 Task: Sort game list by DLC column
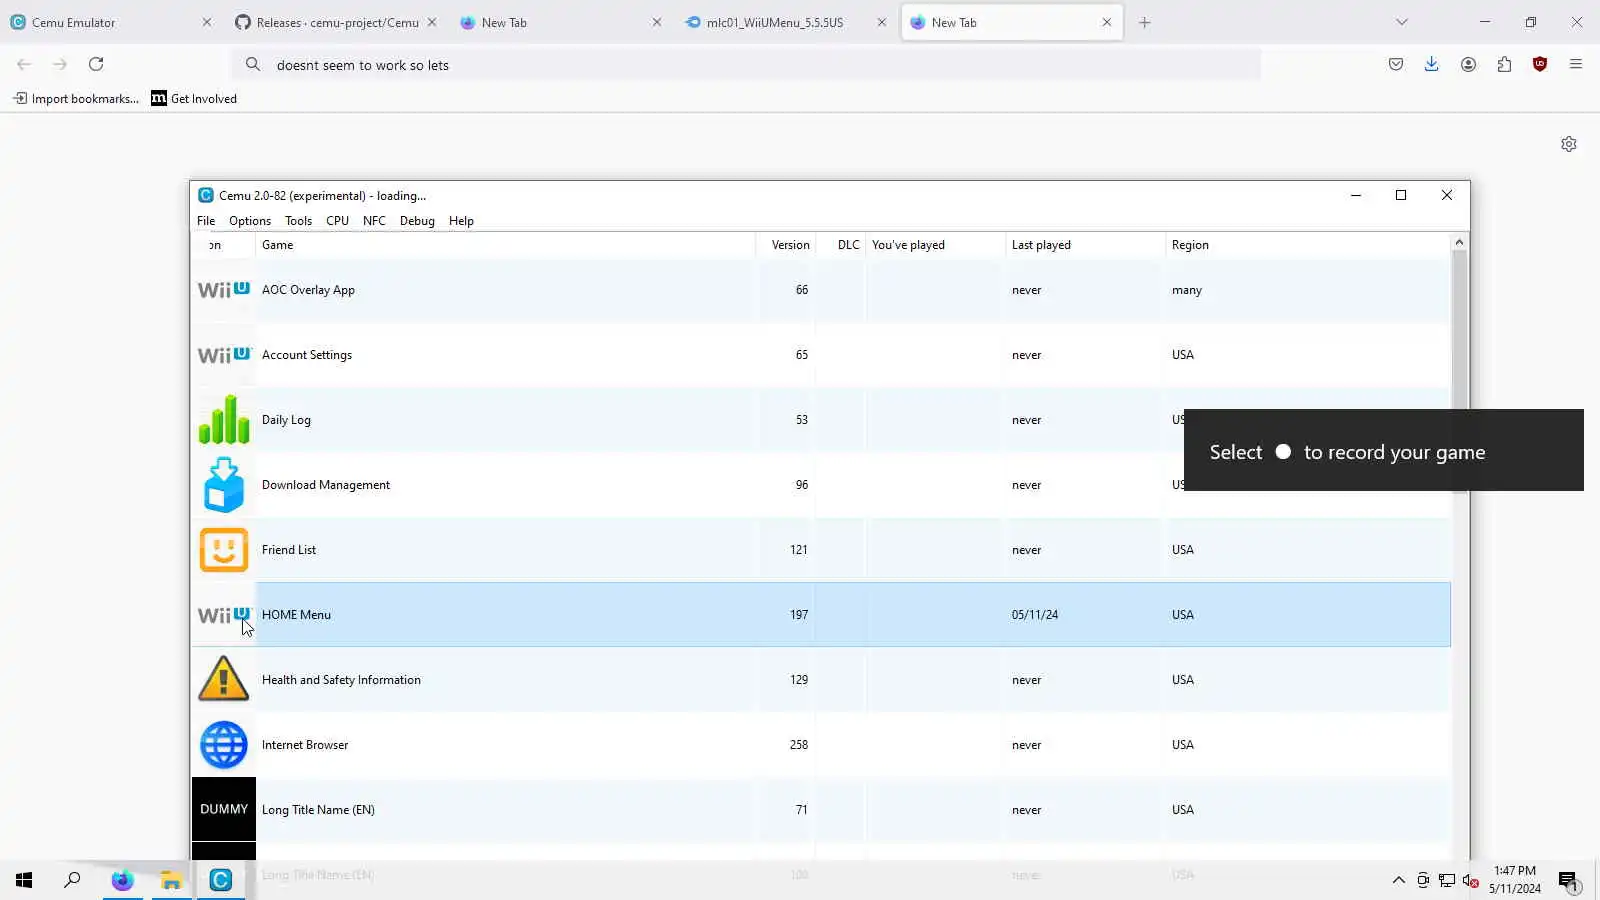841,245
